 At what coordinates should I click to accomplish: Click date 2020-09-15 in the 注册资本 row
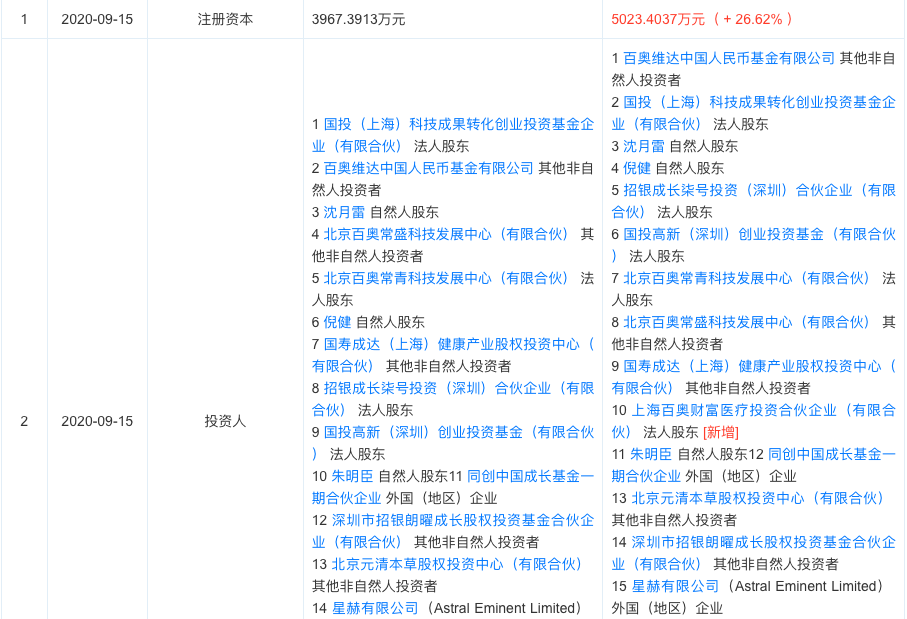click(x=97, y=19)
